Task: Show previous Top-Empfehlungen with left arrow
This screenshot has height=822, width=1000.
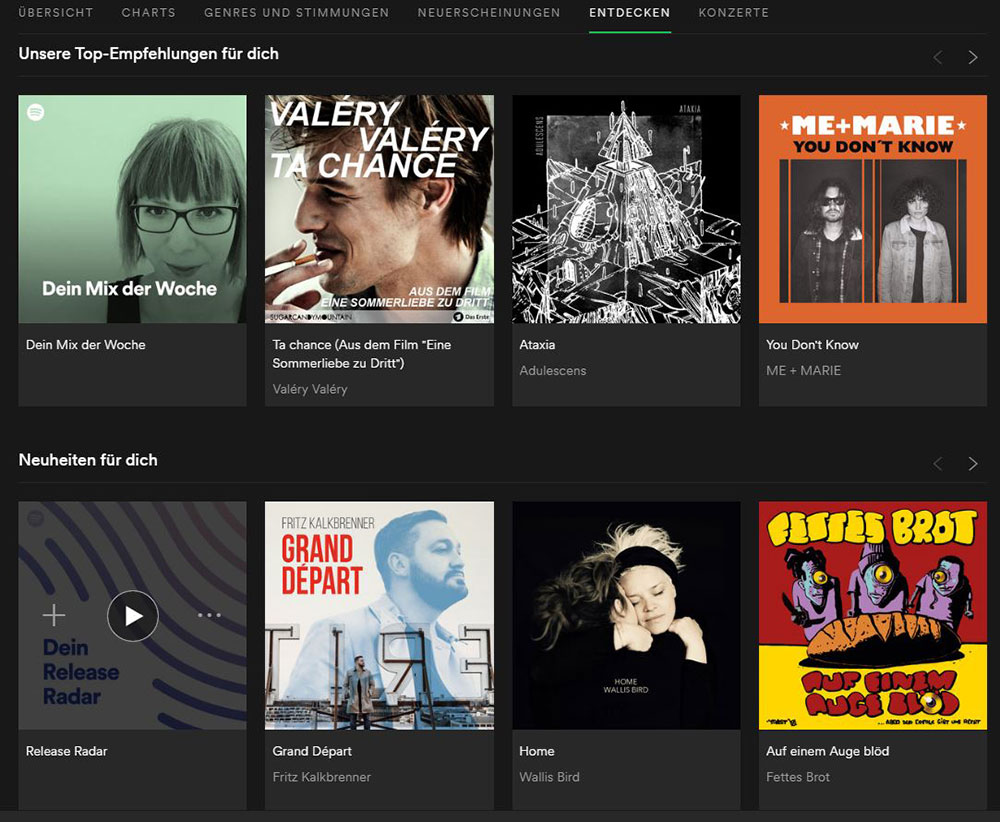Action: pyautogui.click(x=938, y=57)
